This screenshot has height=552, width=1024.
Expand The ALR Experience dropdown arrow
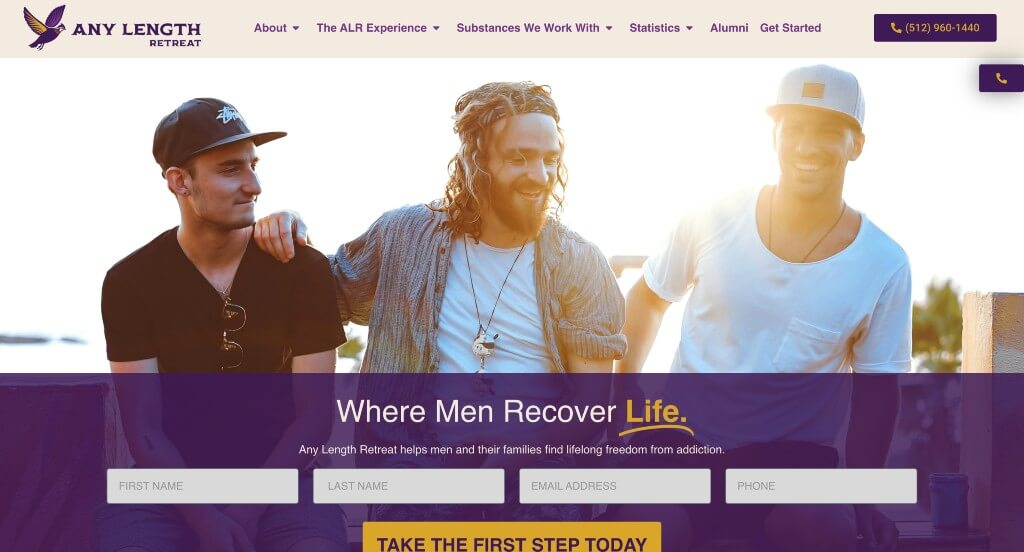click(436, 28)
